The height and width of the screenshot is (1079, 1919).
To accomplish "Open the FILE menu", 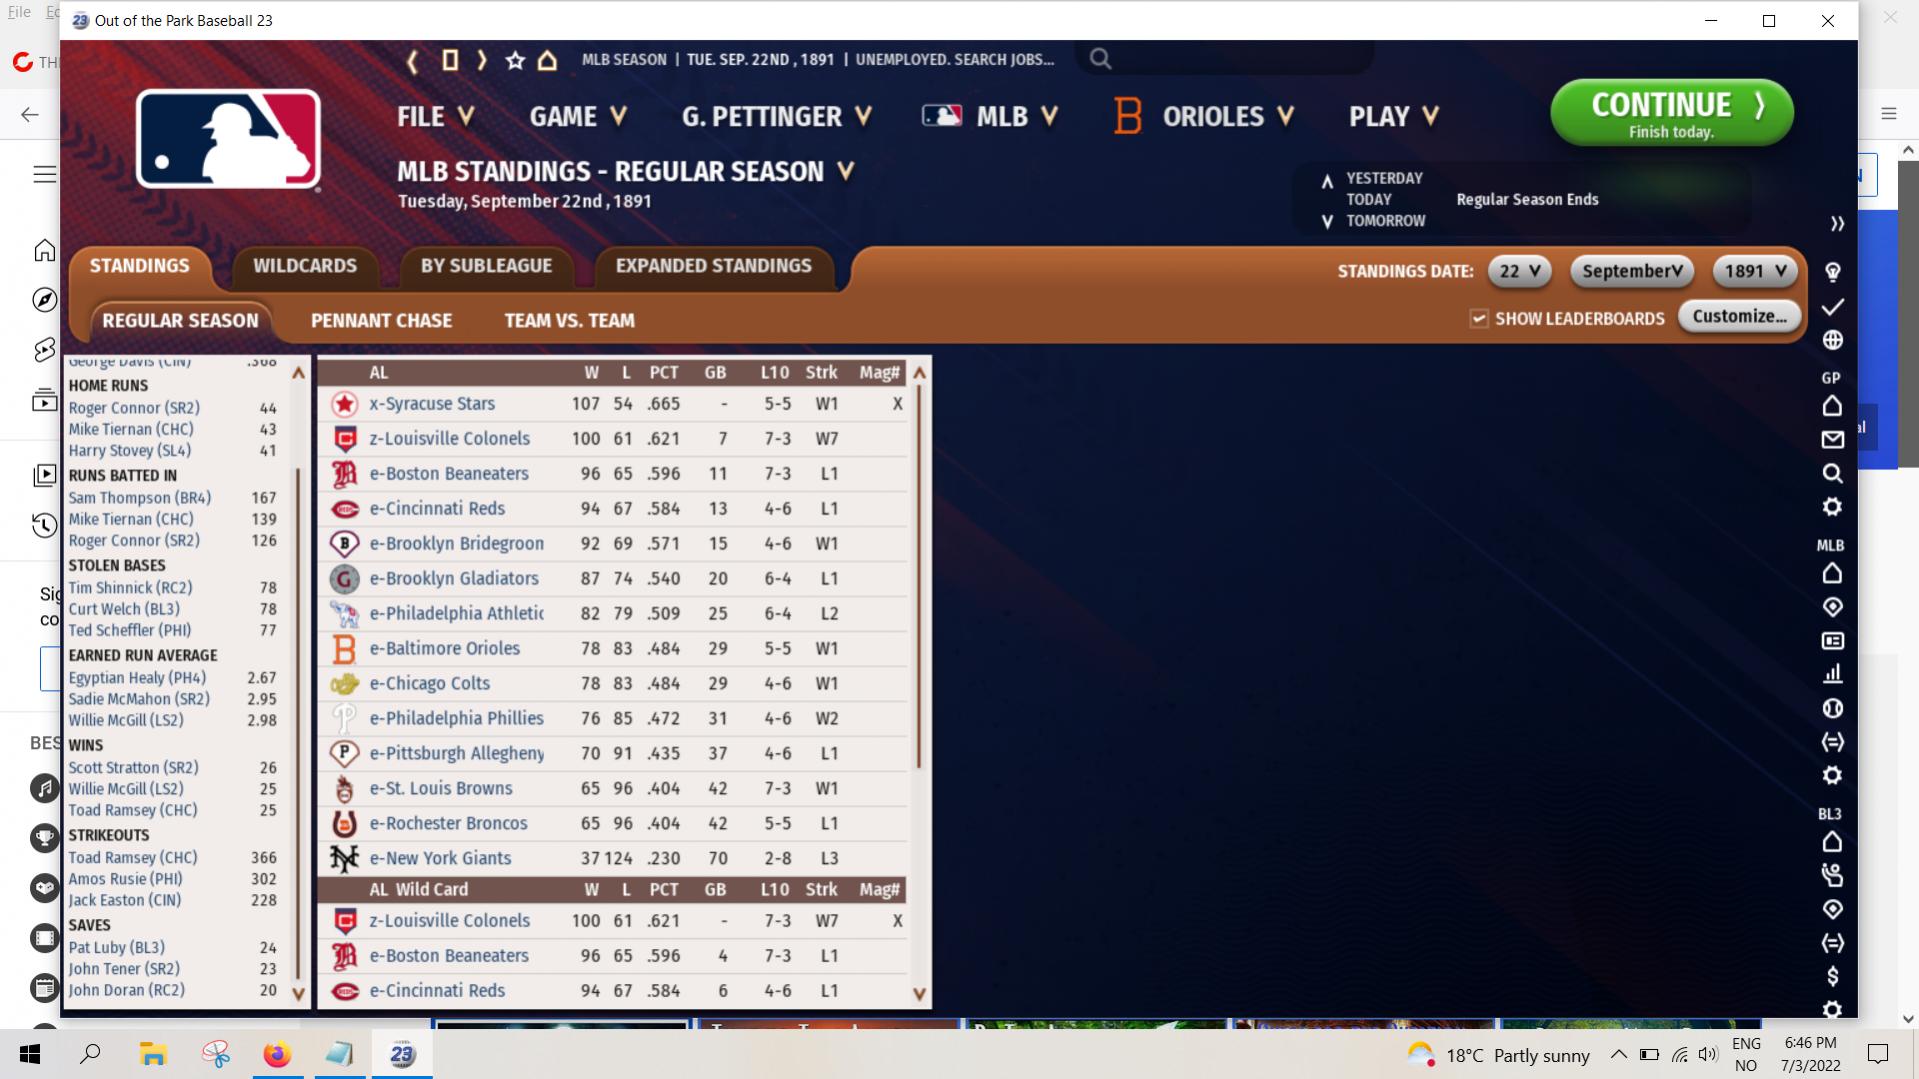I will click(435, 117).
